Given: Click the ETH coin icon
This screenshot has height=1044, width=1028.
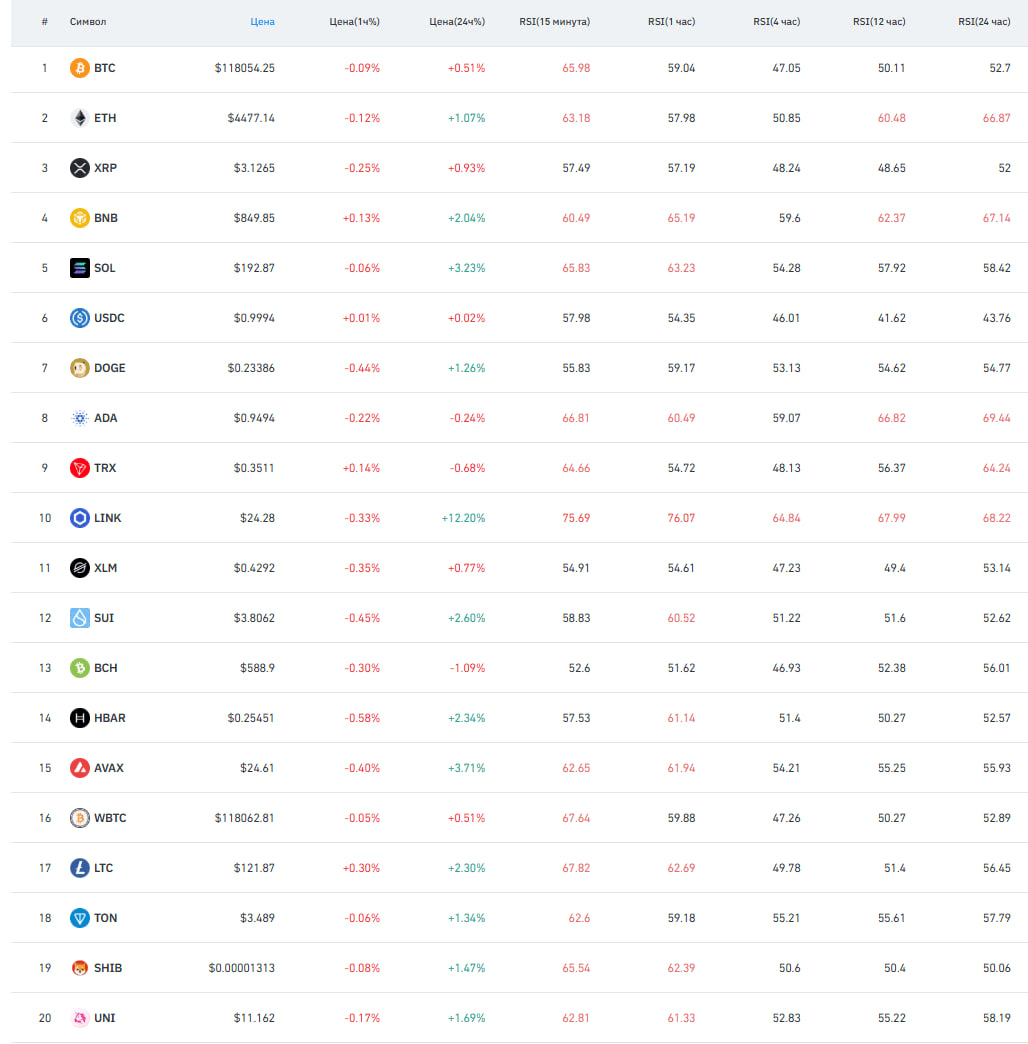Looking at the screenshot, I should tap(79, 118).
